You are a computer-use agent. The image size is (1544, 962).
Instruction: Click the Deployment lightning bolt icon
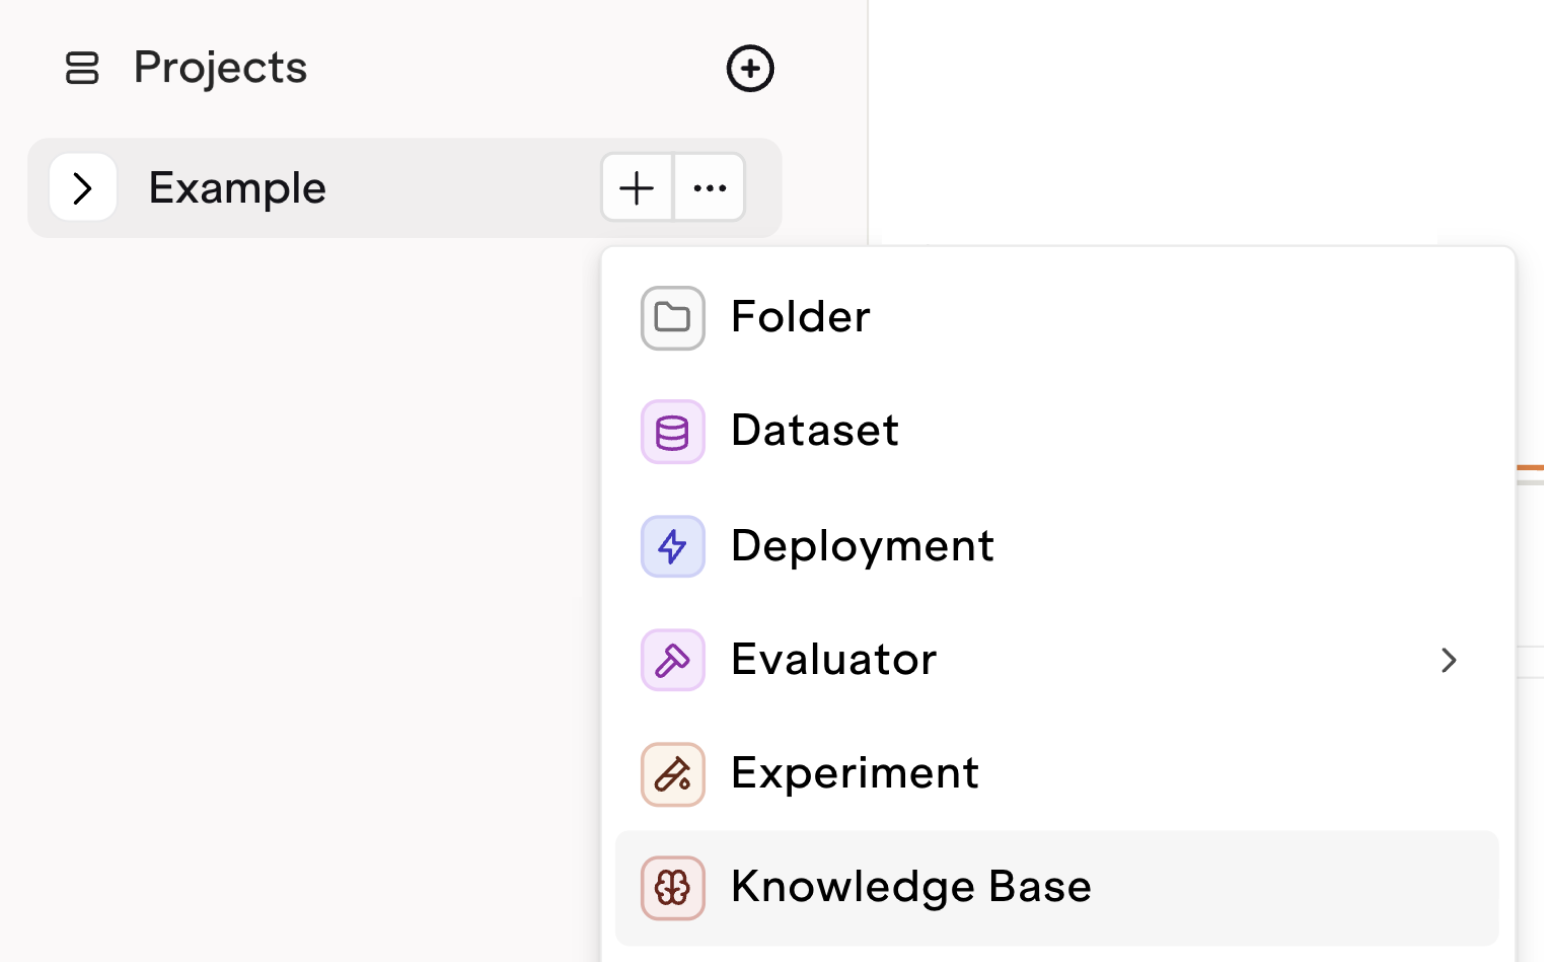pos(672,546)
